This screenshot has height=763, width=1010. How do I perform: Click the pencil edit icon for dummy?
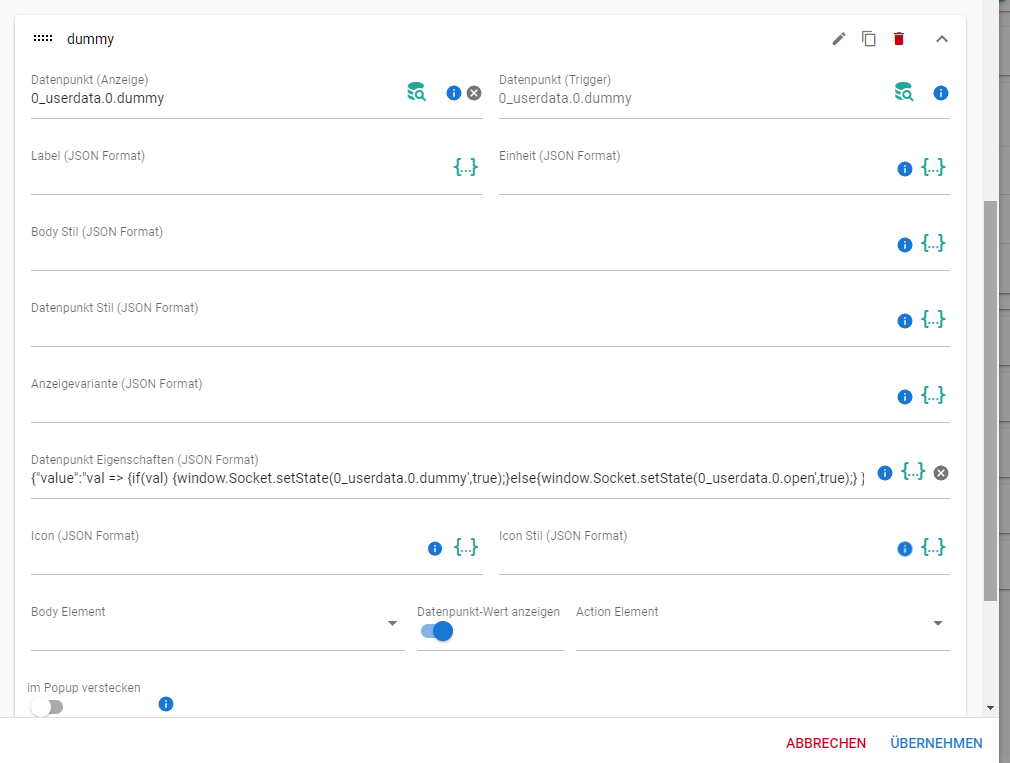click(839, 39)
